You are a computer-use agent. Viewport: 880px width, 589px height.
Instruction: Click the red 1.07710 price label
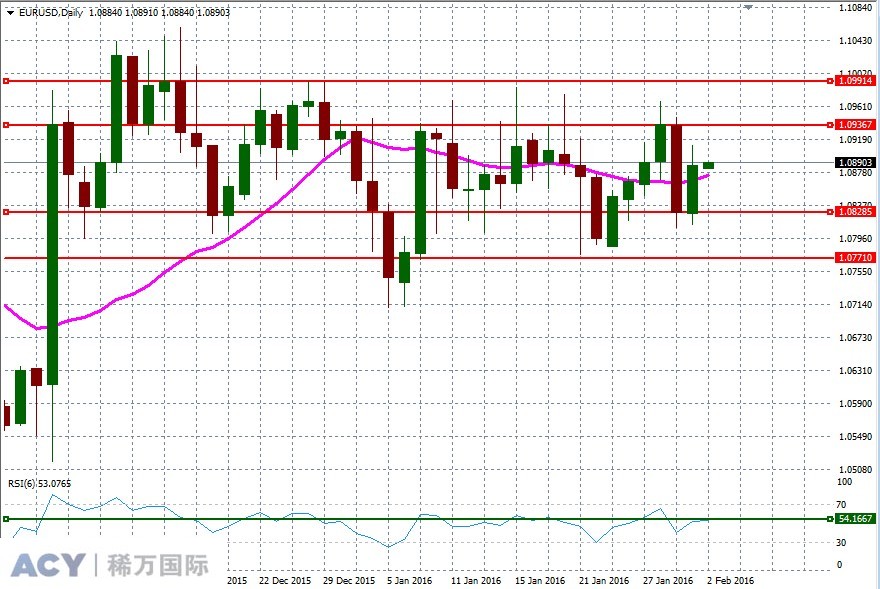click(855, 258)
